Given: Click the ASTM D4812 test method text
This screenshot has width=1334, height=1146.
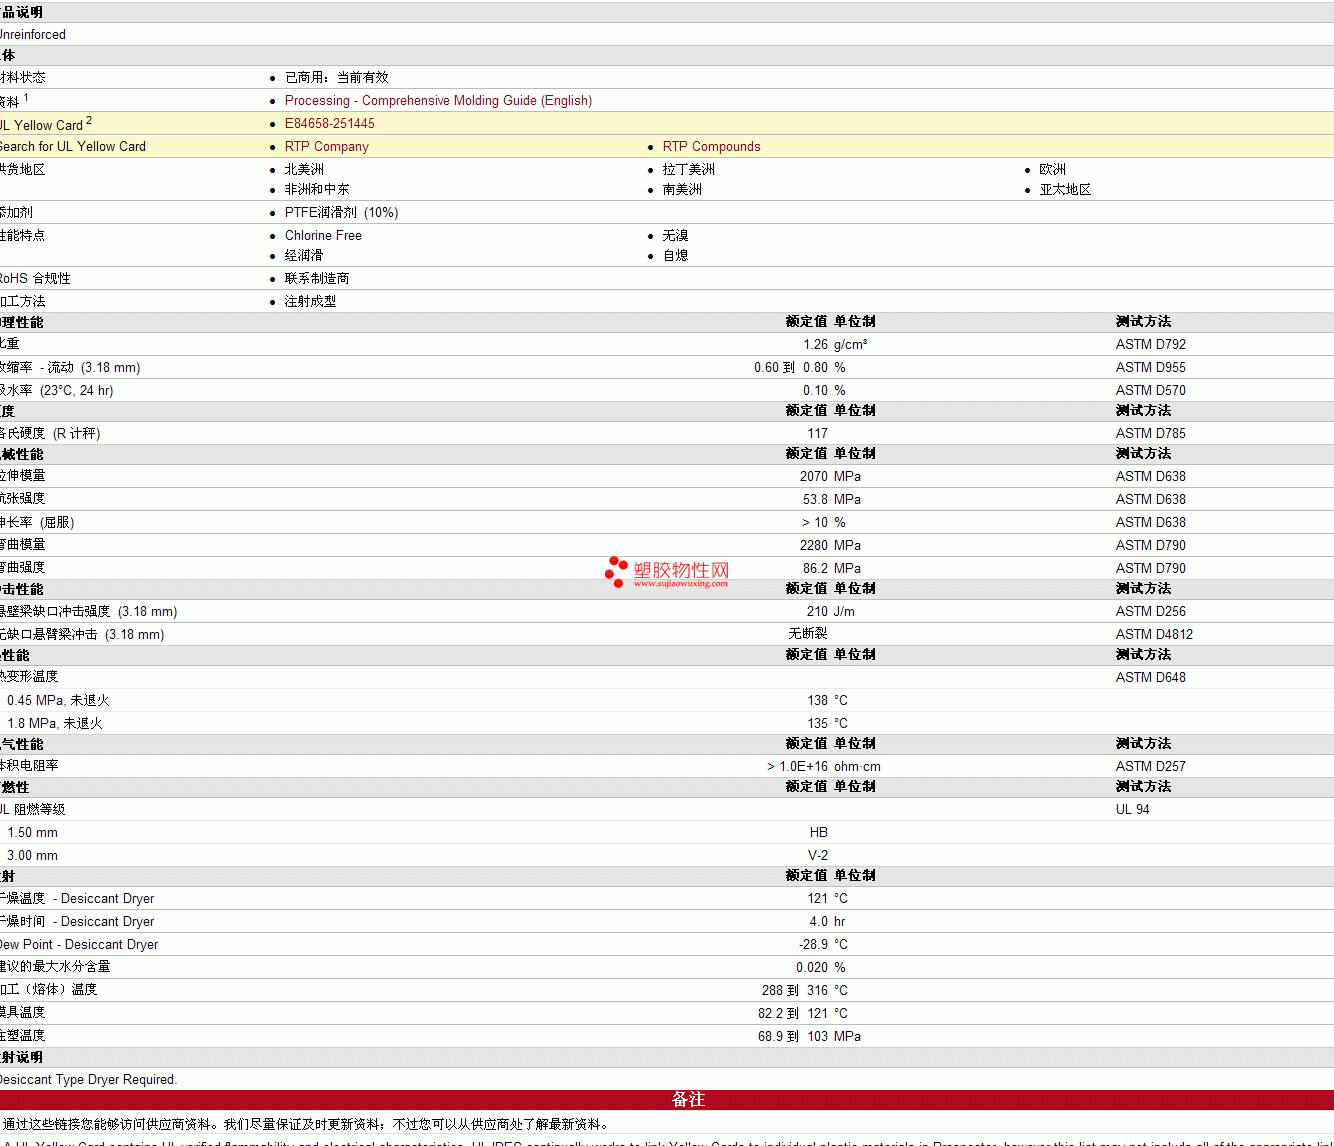Looking at the screenshot, I should point(1154,635).
